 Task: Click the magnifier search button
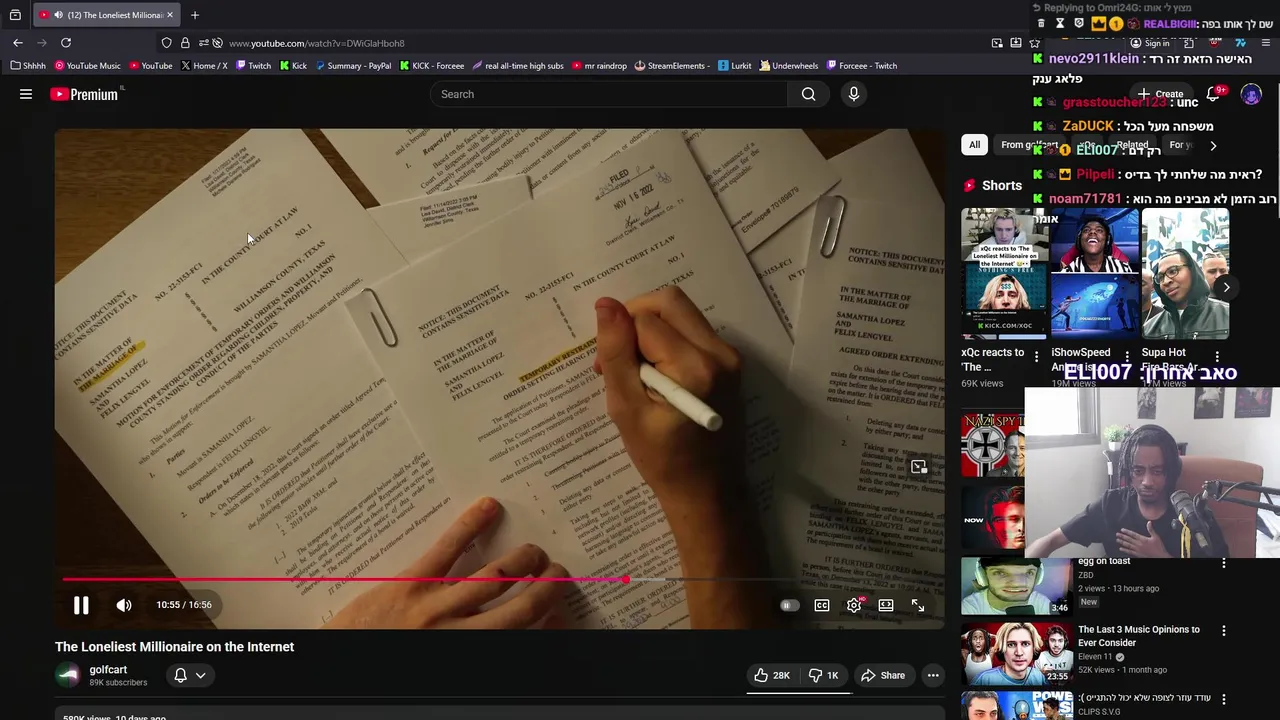click(x=808, y=94)
